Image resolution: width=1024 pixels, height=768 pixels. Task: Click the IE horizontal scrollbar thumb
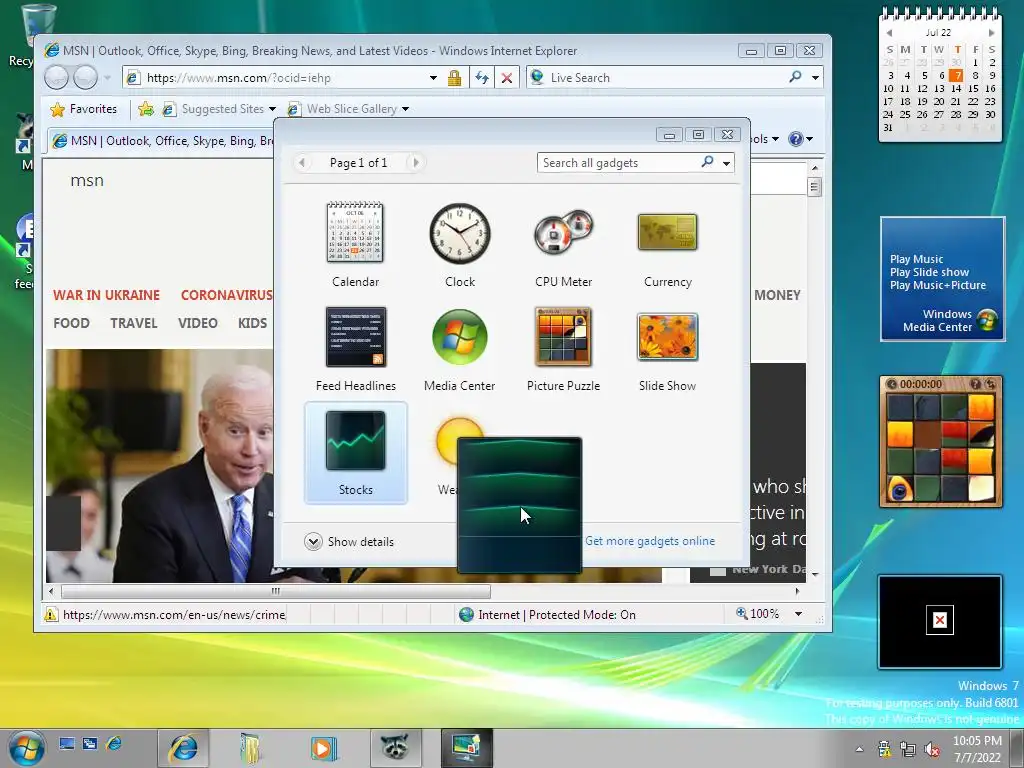tap(276, 591)
